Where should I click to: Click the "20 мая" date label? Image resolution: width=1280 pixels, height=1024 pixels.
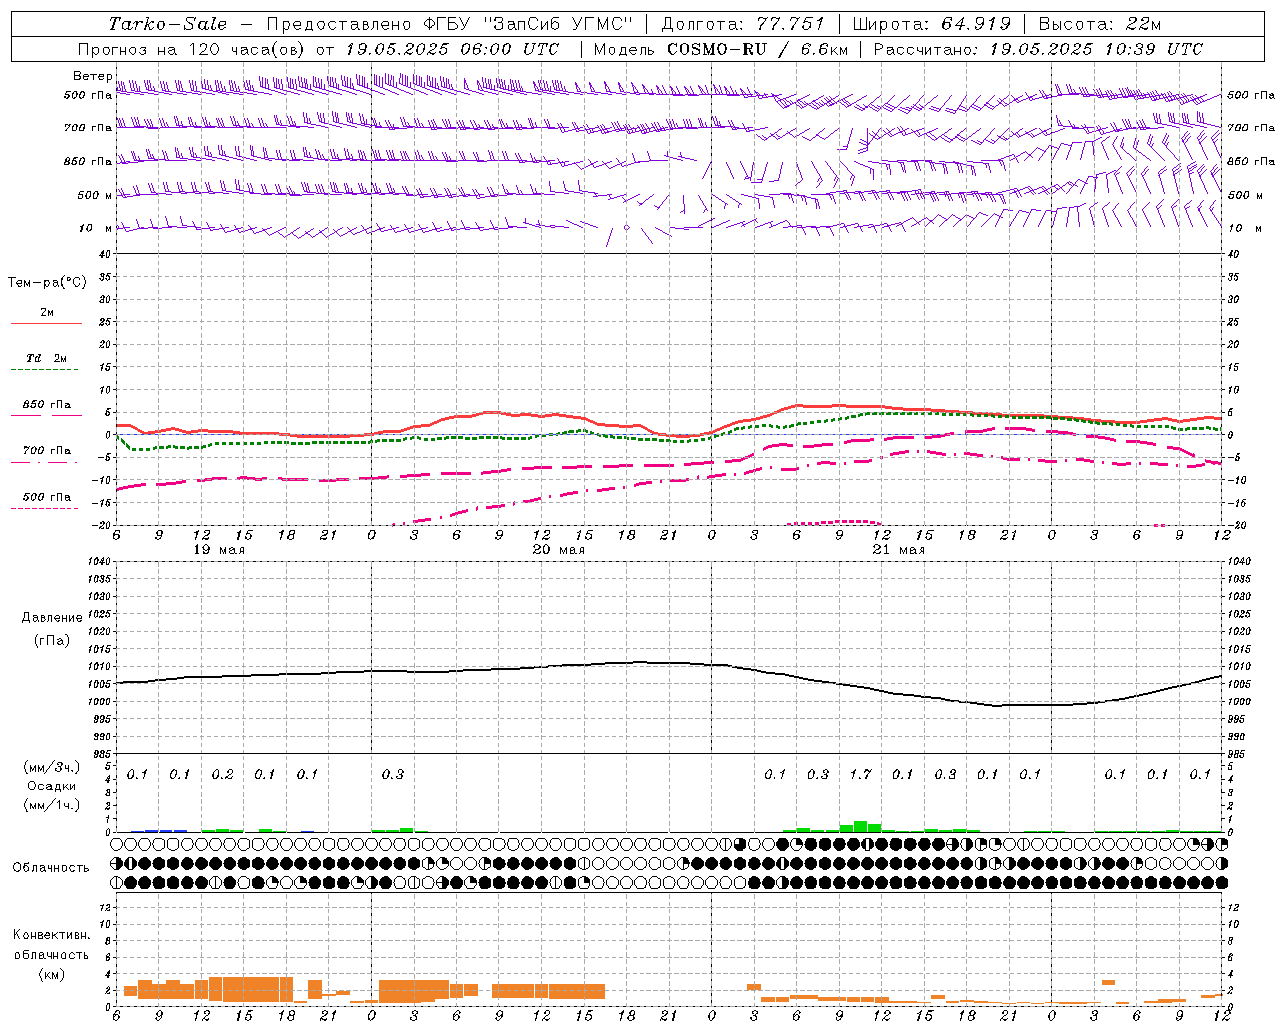tap(558, 550)
